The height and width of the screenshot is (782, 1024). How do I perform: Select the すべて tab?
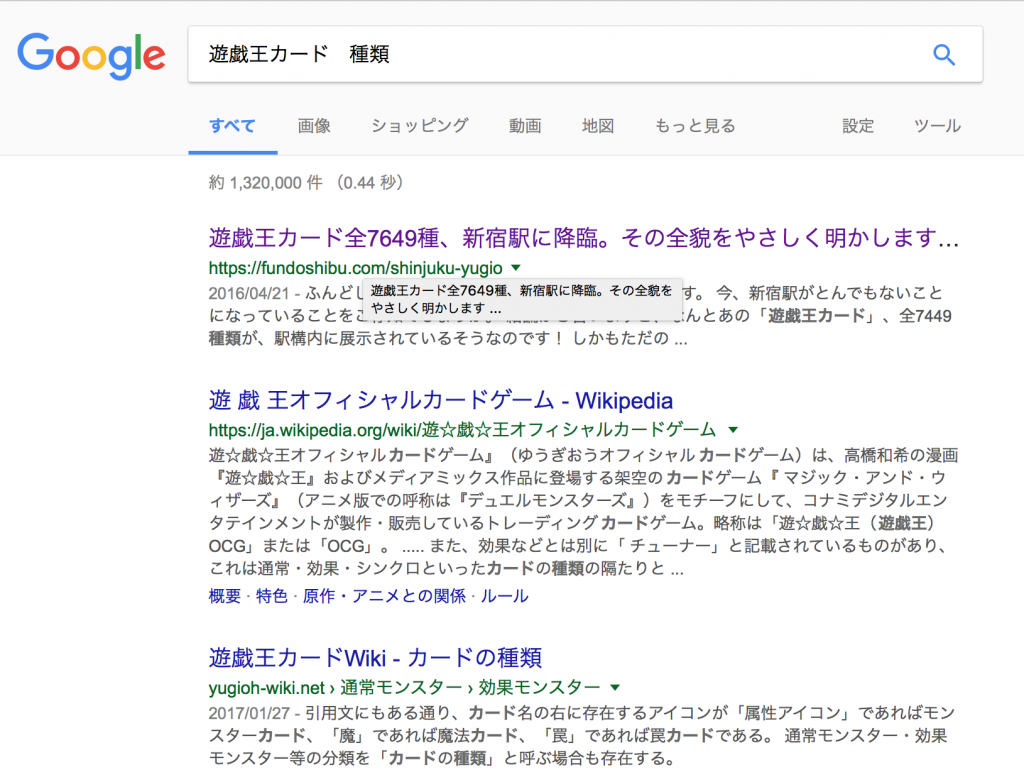[x=232, y=125]
